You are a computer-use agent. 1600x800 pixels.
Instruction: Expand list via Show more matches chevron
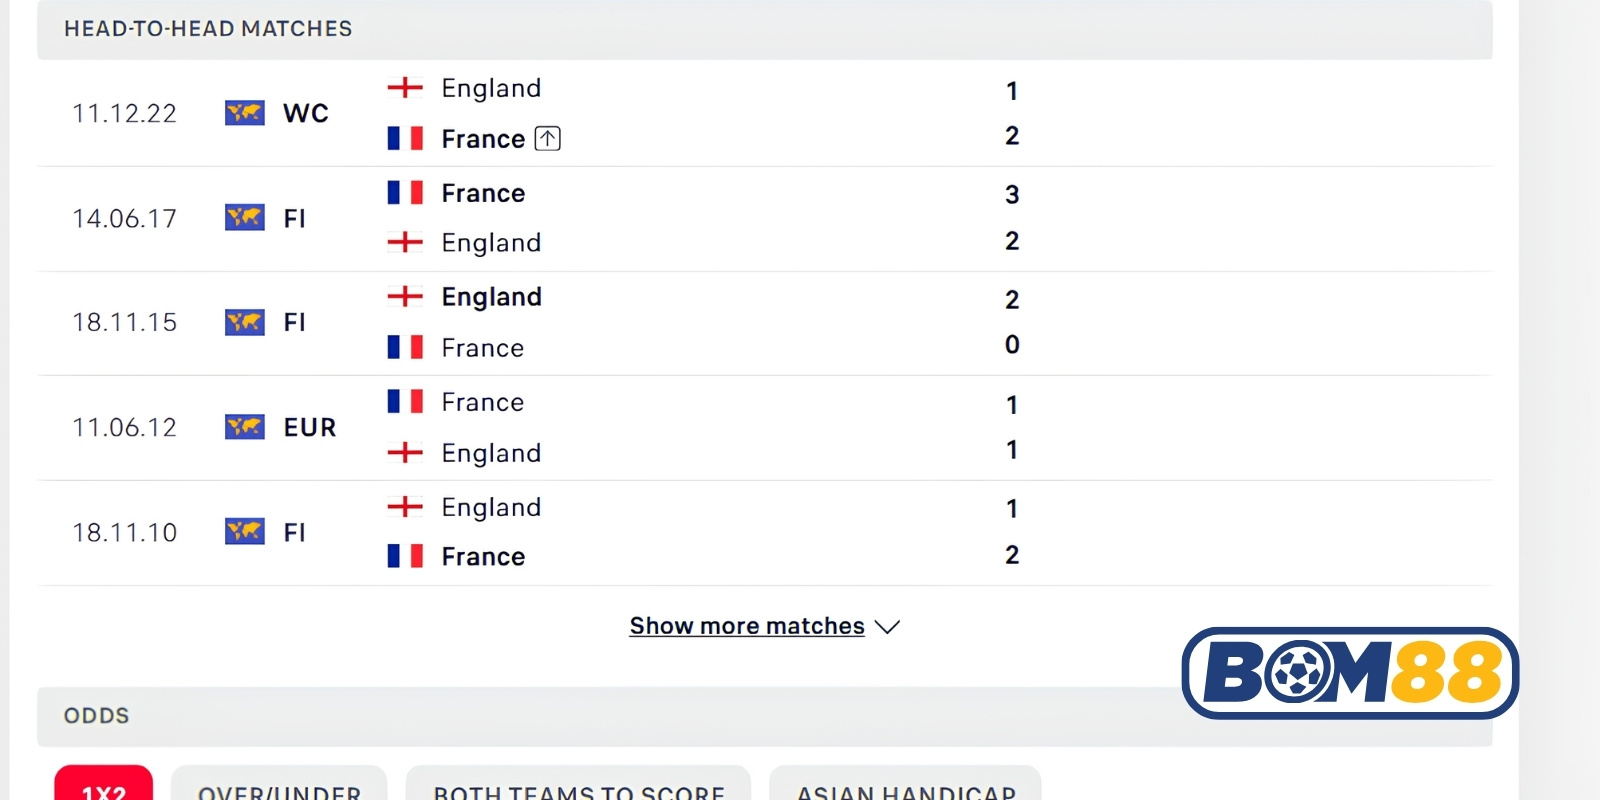point(887,627)
